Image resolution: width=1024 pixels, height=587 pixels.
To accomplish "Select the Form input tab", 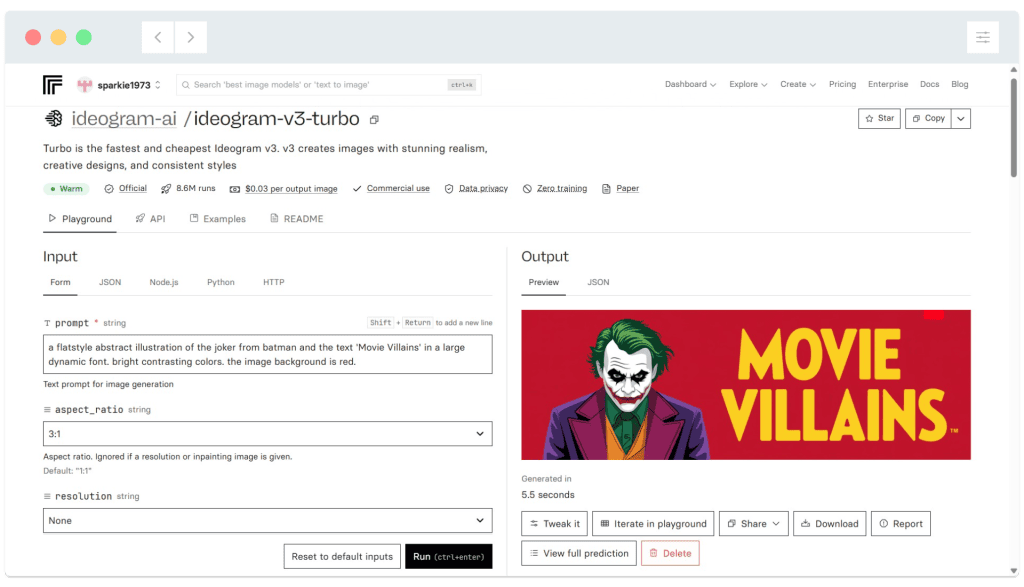I will (60, 282).
